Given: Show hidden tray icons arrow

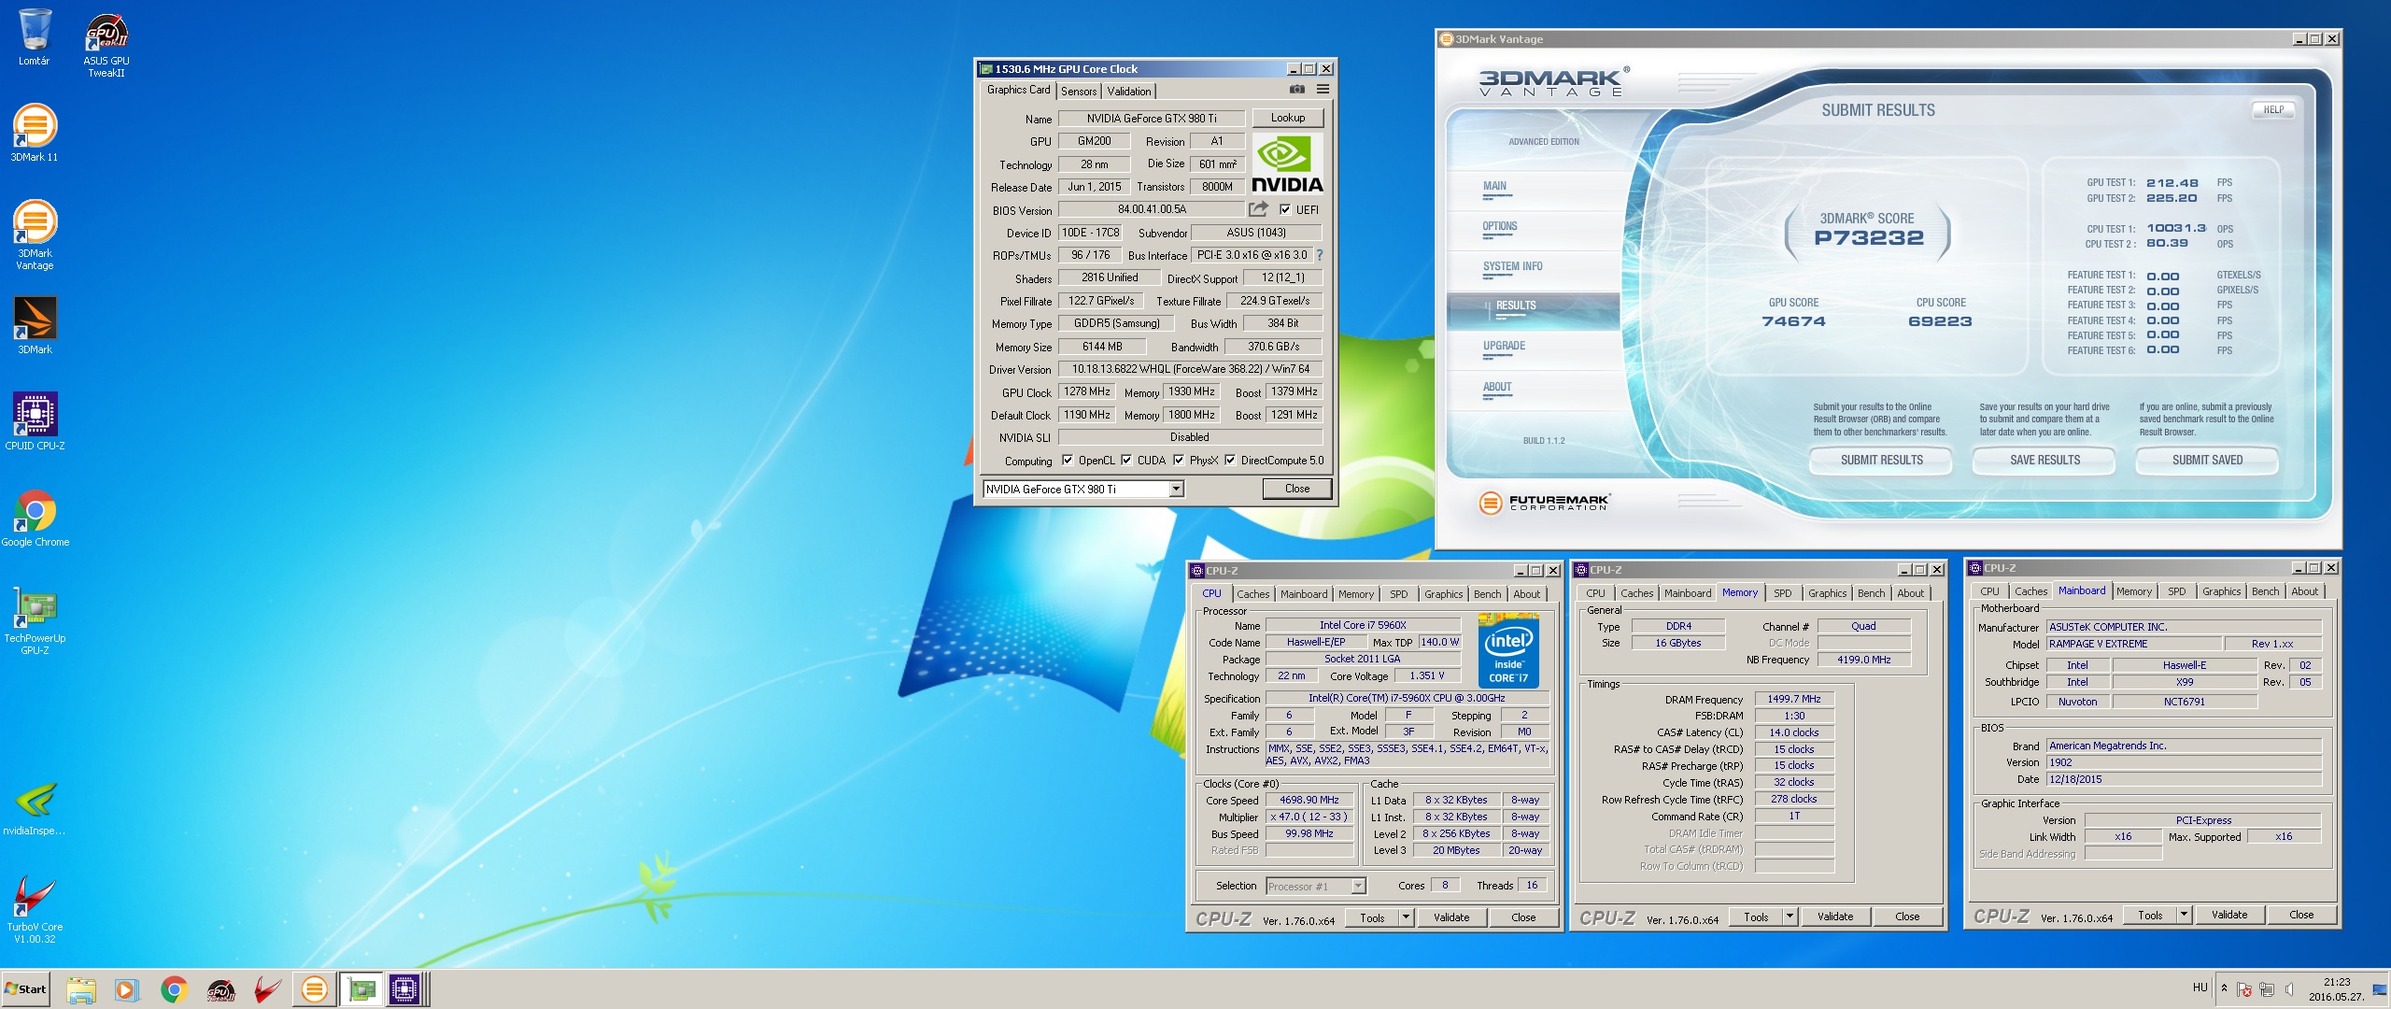Looking at the screenshot, I should coord(2224,989).
